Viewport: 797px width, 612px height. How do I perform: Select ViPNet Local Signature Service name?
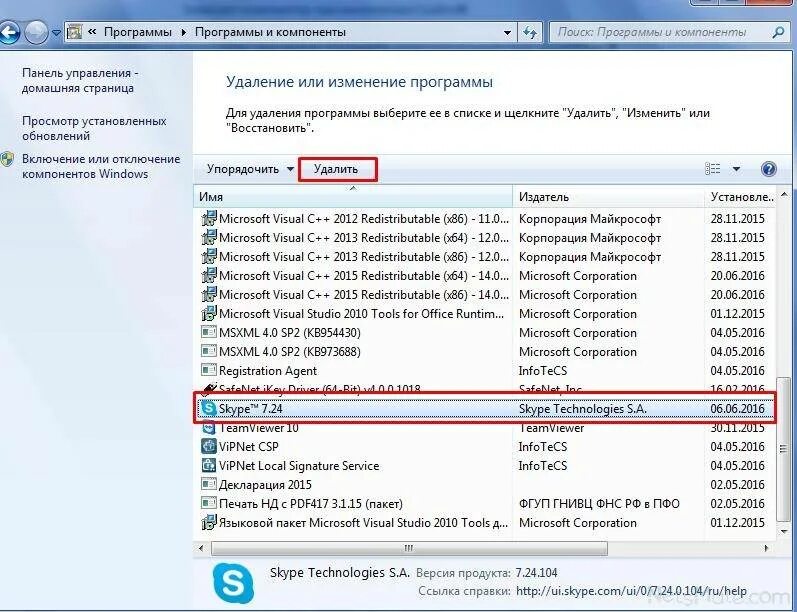[x=299, y=466]
